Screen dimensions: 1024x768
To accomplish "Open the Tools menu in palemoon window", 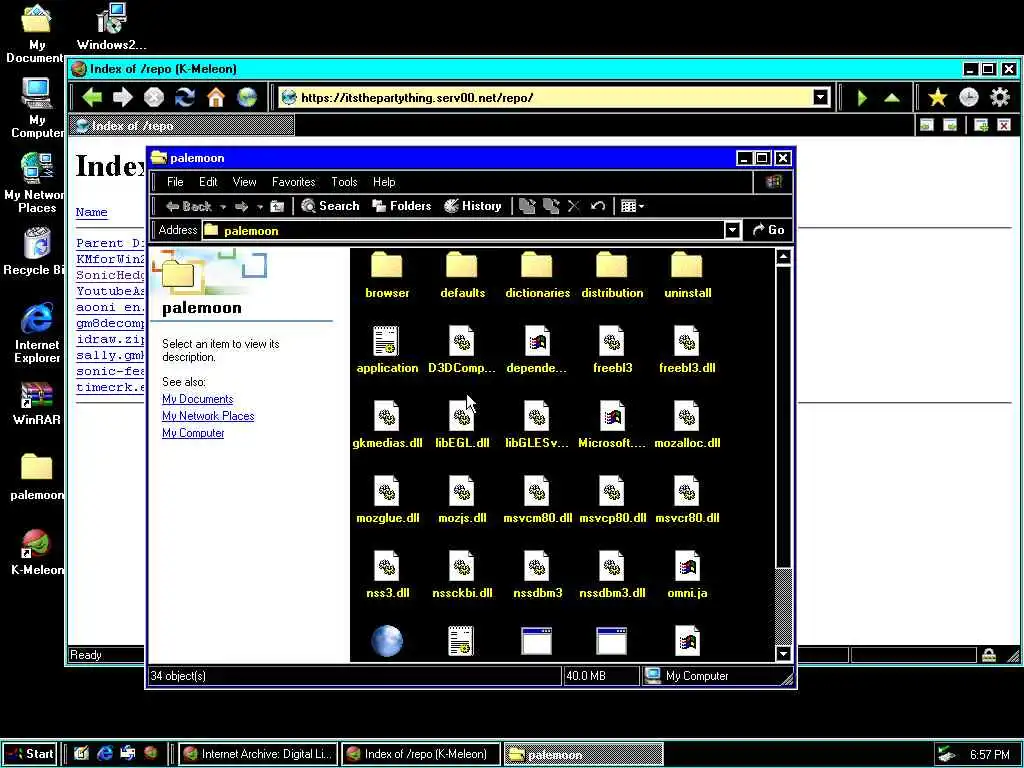I will point(344,182).
